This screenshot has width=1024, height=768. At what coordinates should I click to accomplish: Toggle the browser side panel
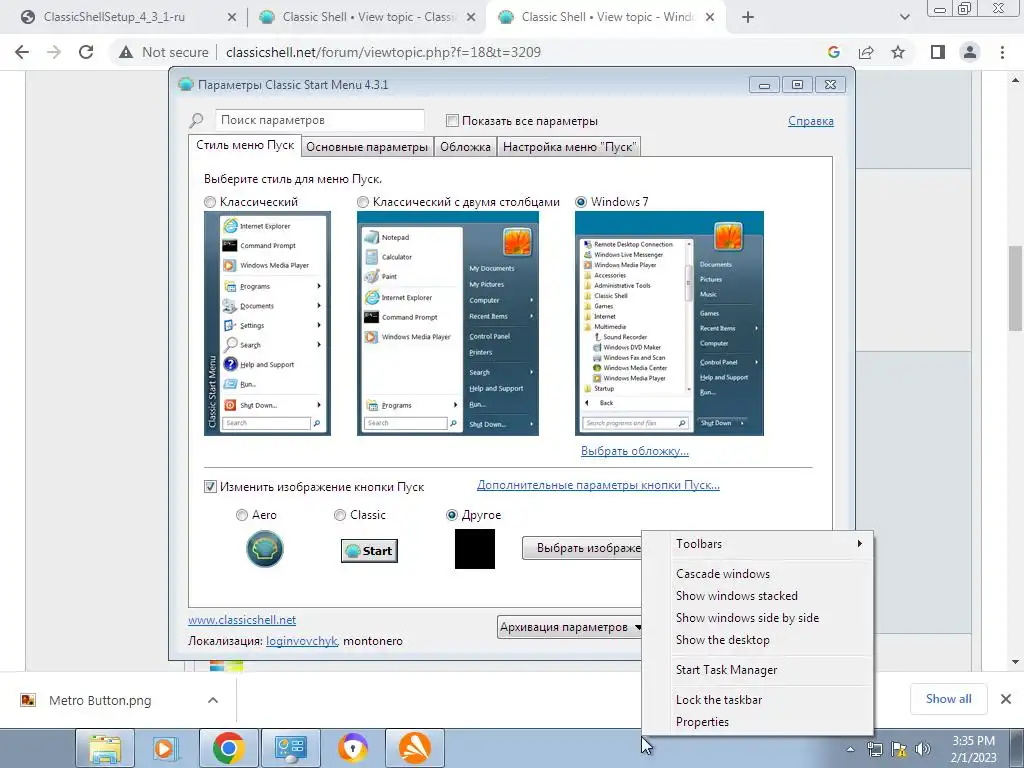pos(938,52)
